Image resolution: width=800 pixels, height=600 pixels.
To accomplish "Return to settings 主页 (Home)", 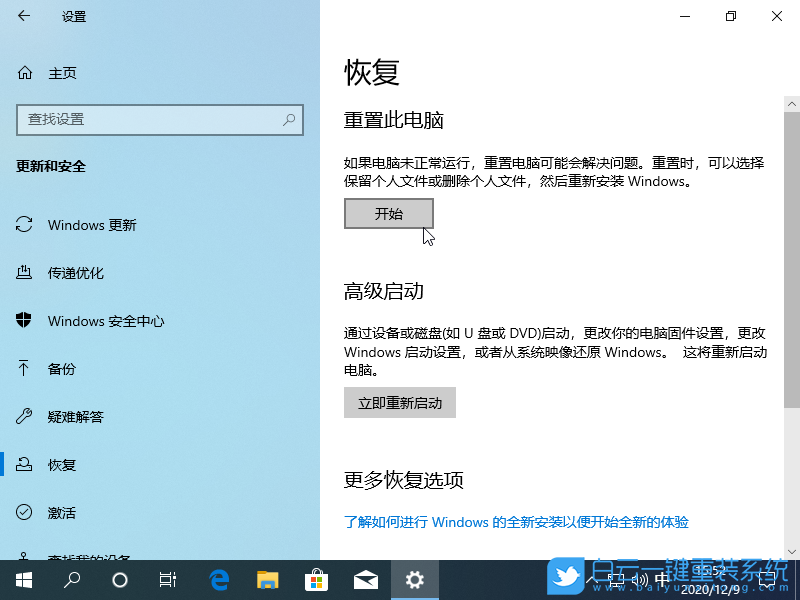I will coord(58,72).
